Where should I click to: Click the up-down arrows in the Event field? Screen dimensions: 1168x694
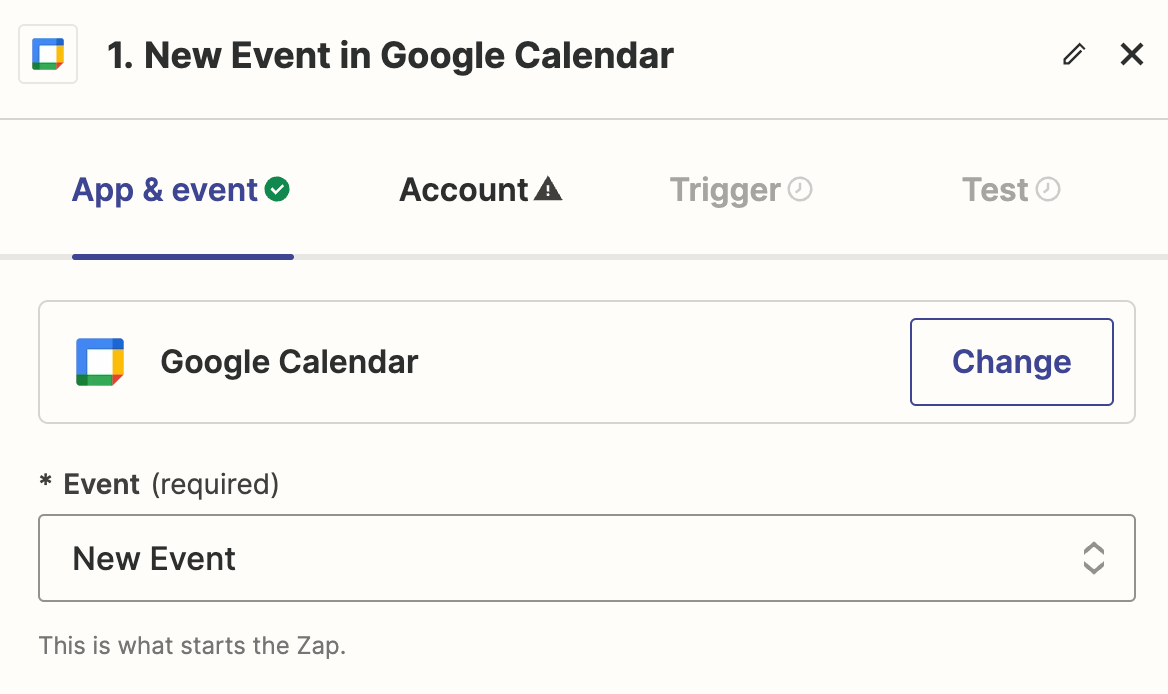[1094, 558]
